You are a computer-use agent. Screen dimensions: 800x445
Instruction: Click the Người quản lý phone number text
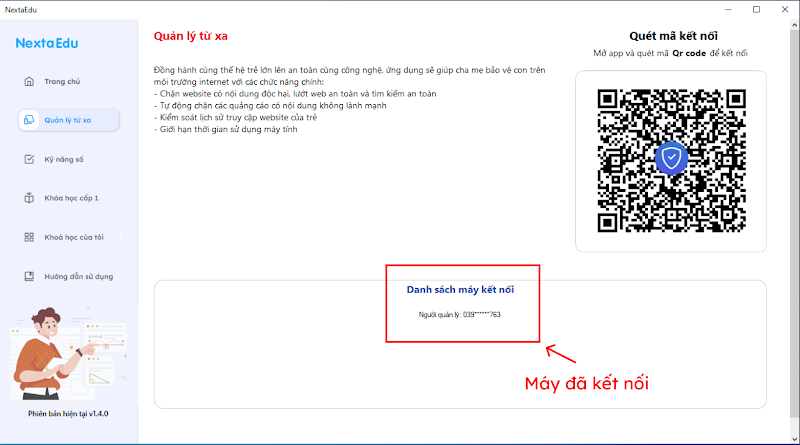pyautogui.click(x=459, y=314)
